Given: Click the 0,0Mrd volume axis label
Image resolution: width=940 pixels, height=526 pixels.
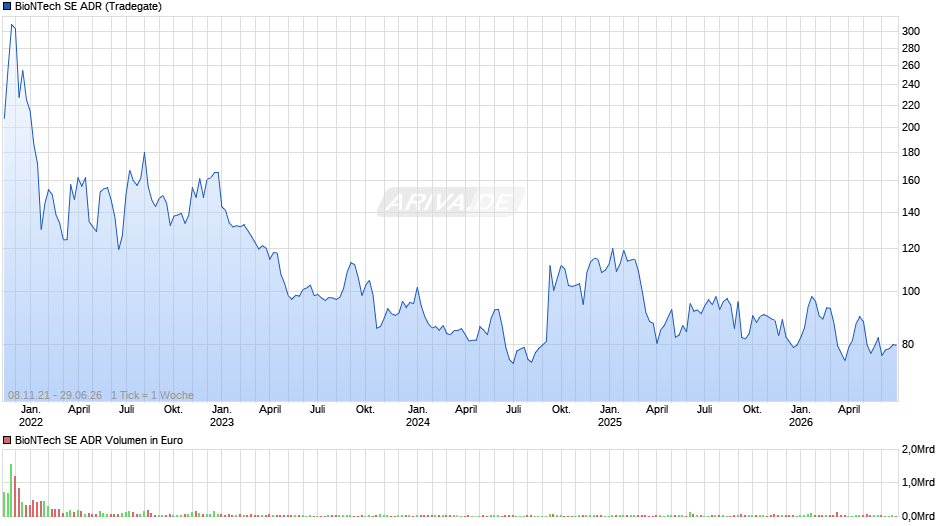Looking at the screenshot, I should point(918,516).
